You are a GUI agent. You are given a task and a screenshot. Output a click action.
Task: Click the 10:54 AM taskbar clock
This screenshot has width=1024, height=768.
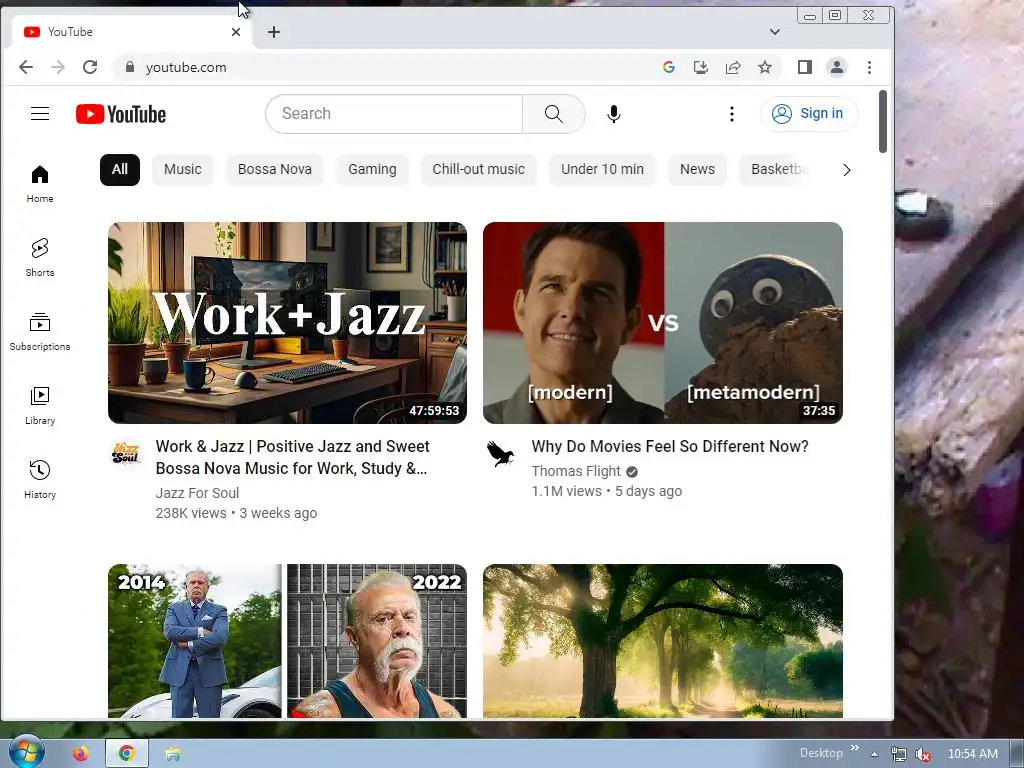[x=973, y=754]
